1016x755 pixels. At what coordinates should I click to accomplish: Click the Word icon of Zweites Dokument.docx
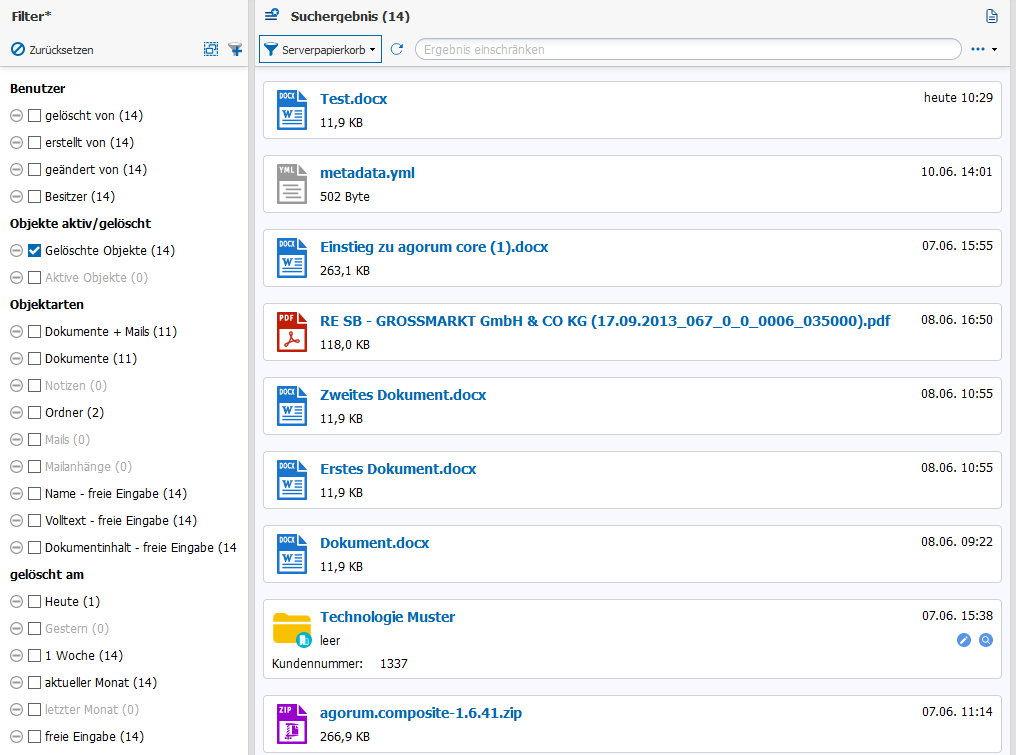[x=292, y=406]
